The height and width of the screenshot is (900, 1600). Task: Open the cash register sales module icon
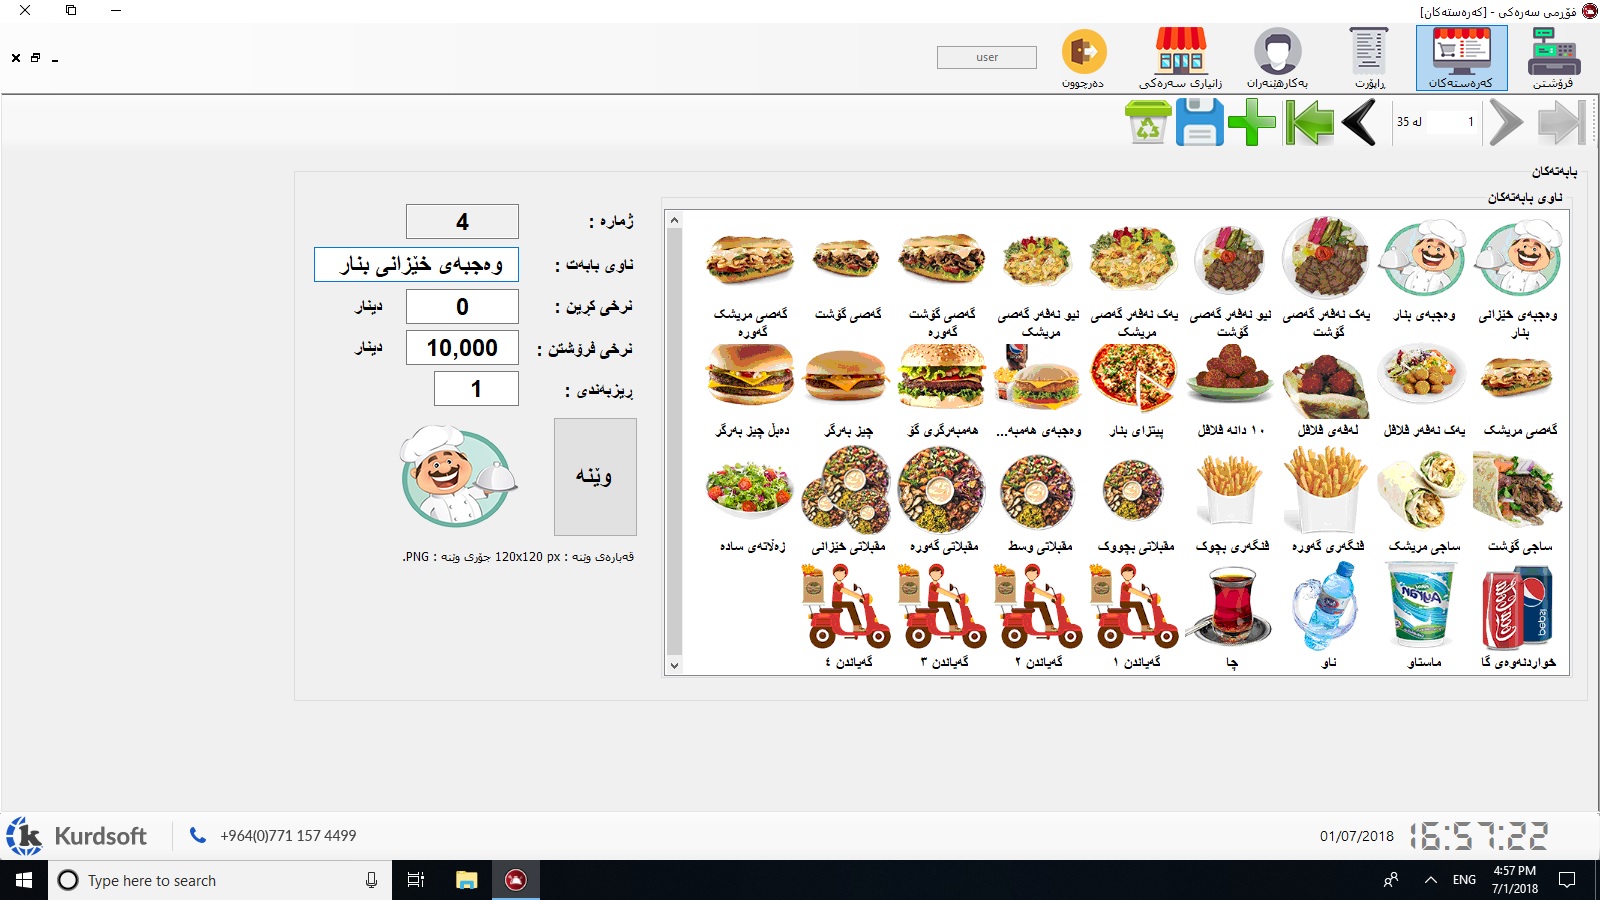1553,58
